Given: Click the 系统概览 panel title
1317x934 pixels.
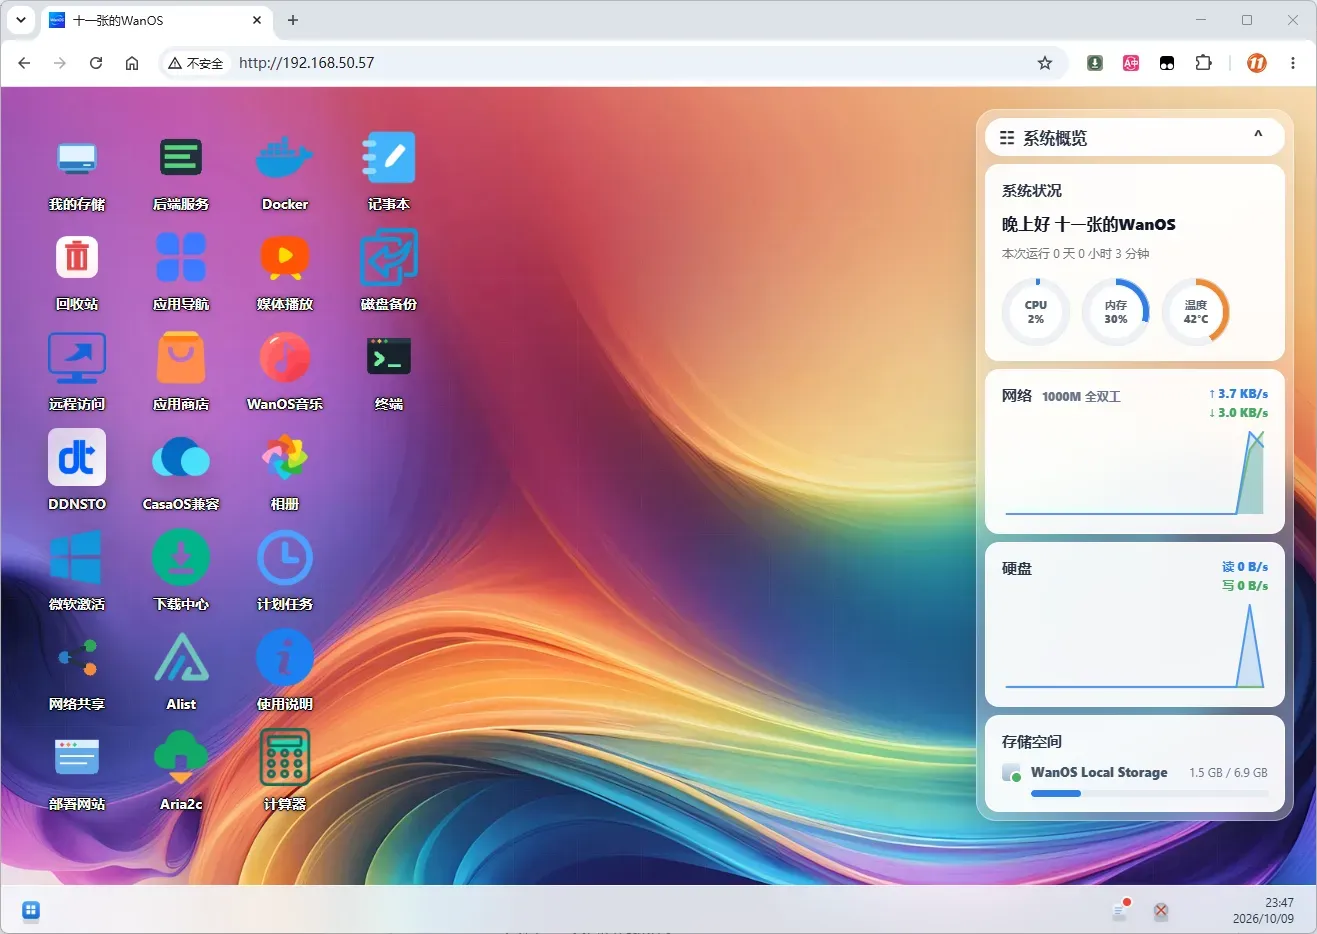Looking at the screenshot, I should [x=1055, y=138].
